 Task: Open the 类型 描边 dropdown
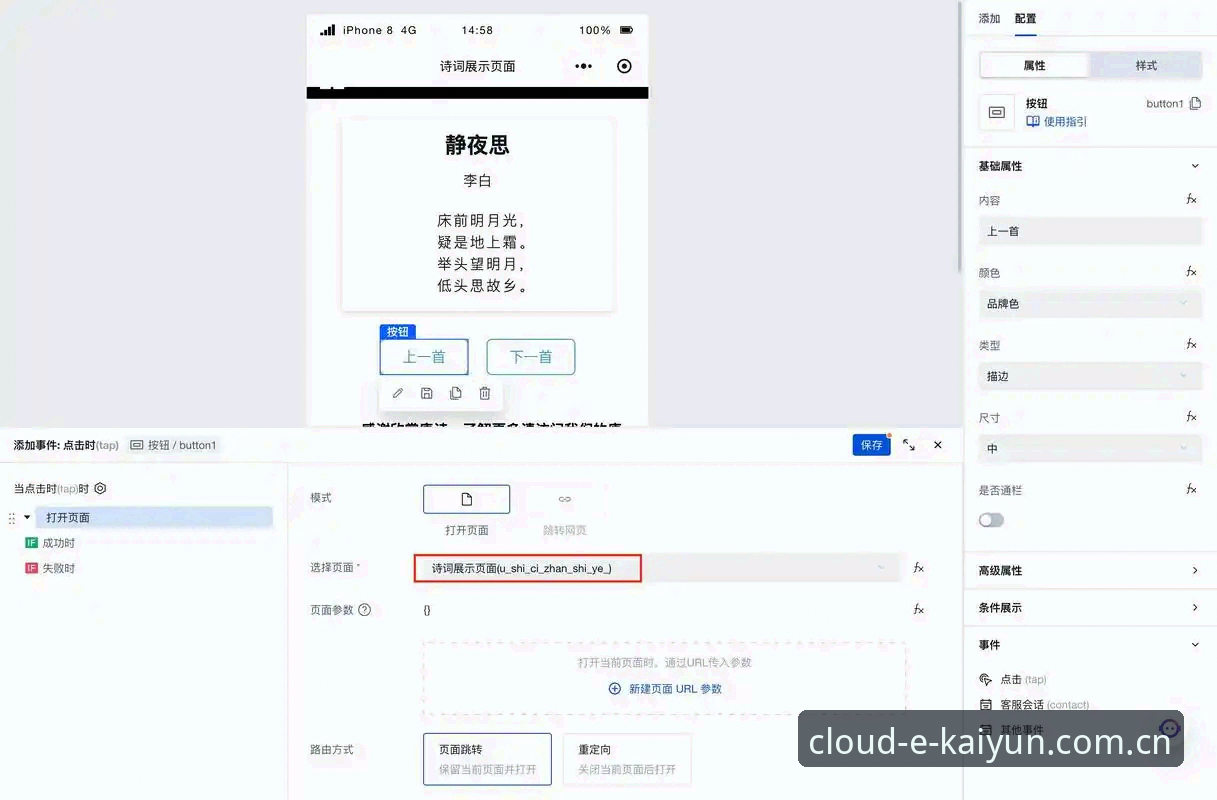1090,376
